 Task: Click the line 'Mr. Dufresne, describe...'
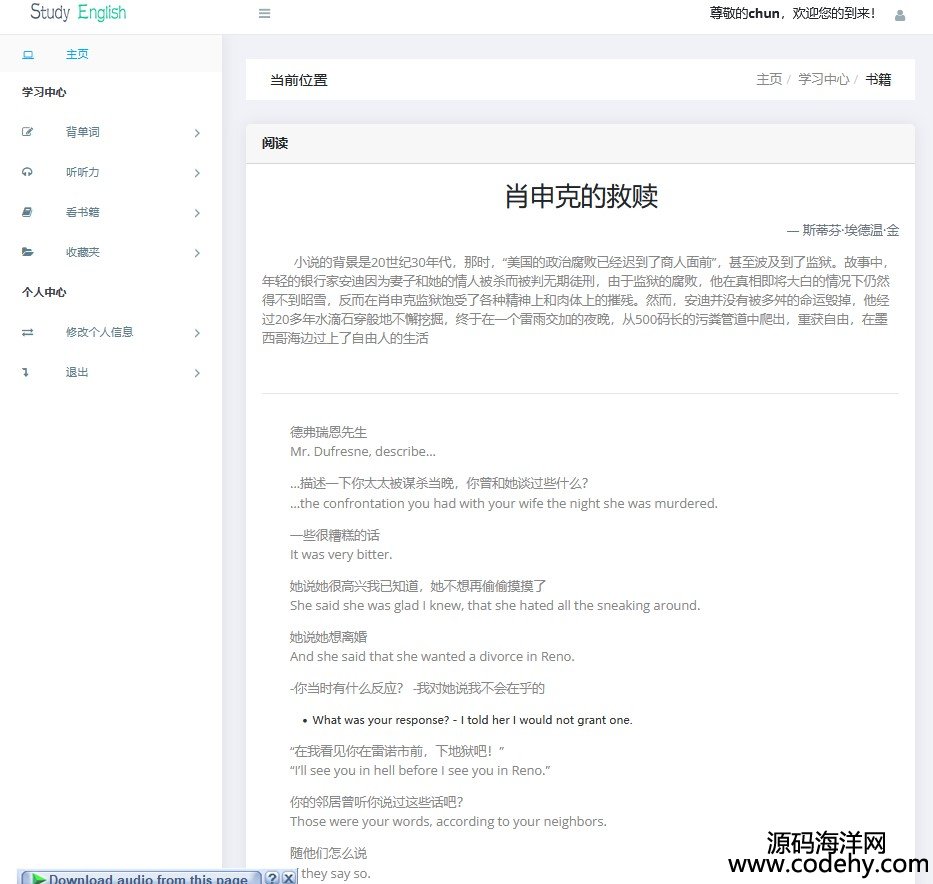point(363,452)
